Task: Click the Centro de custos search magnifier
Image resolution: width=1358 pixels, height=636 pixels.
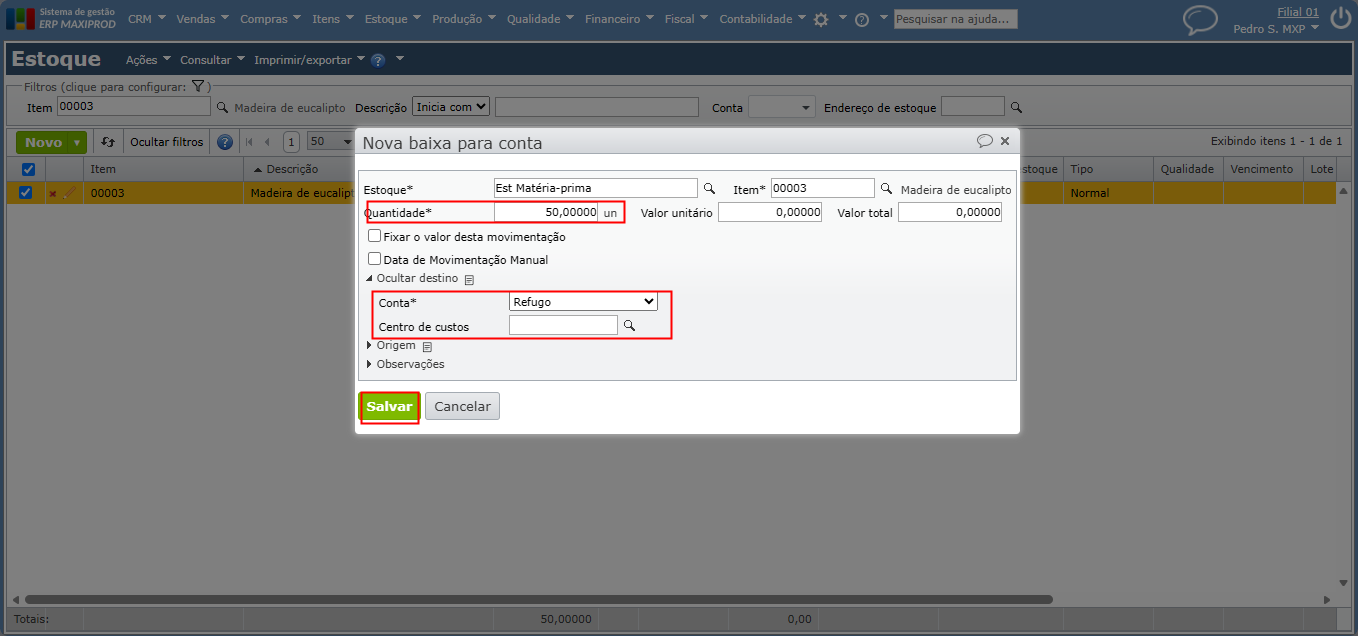Action: pyautogui.click(x=630, y=326)
